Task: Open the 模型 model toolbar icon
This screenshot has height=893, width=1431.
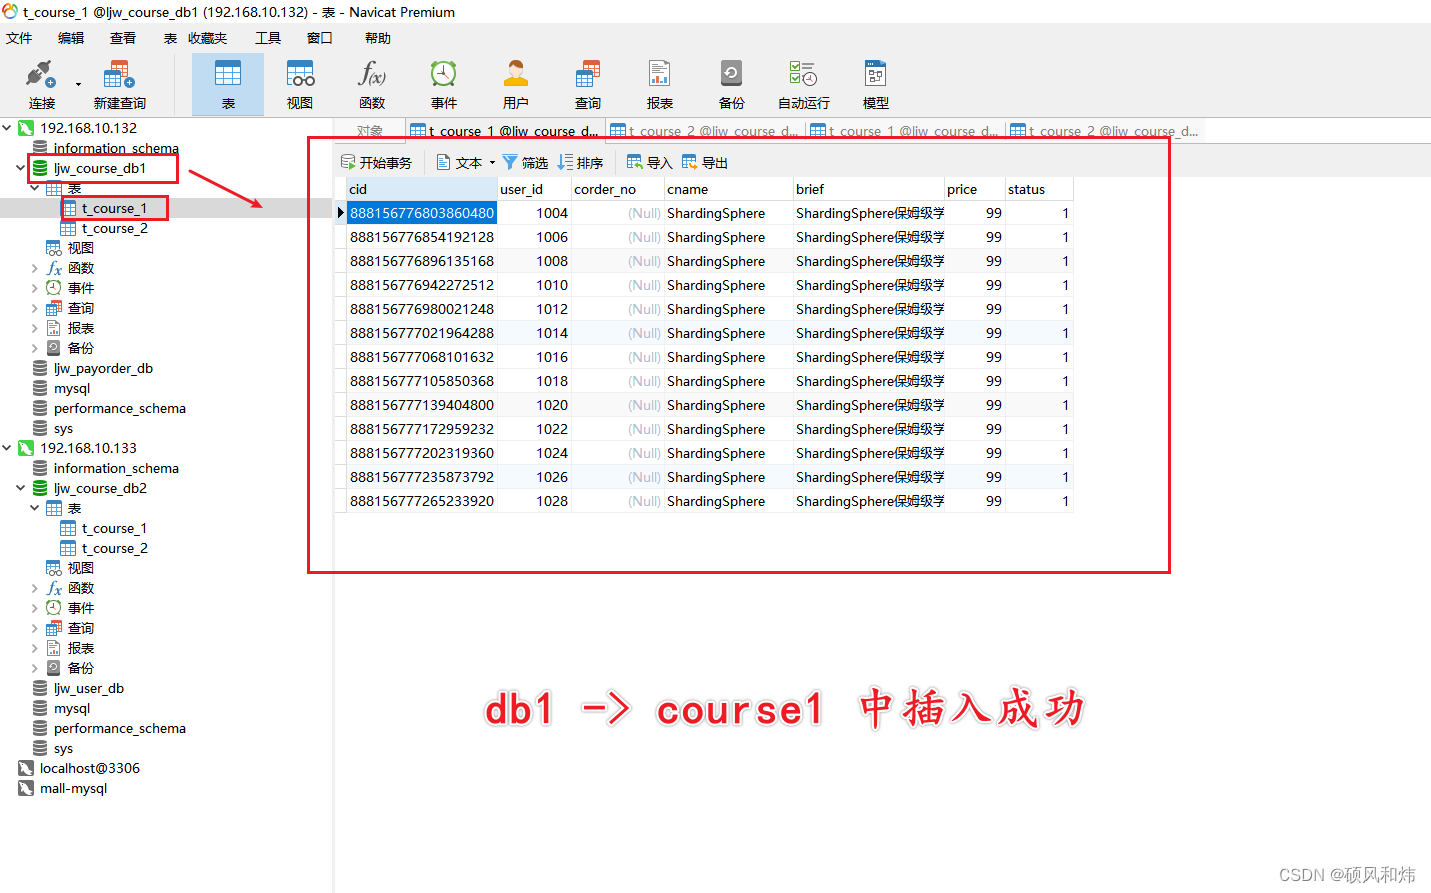Action: (x=876, y=84)
